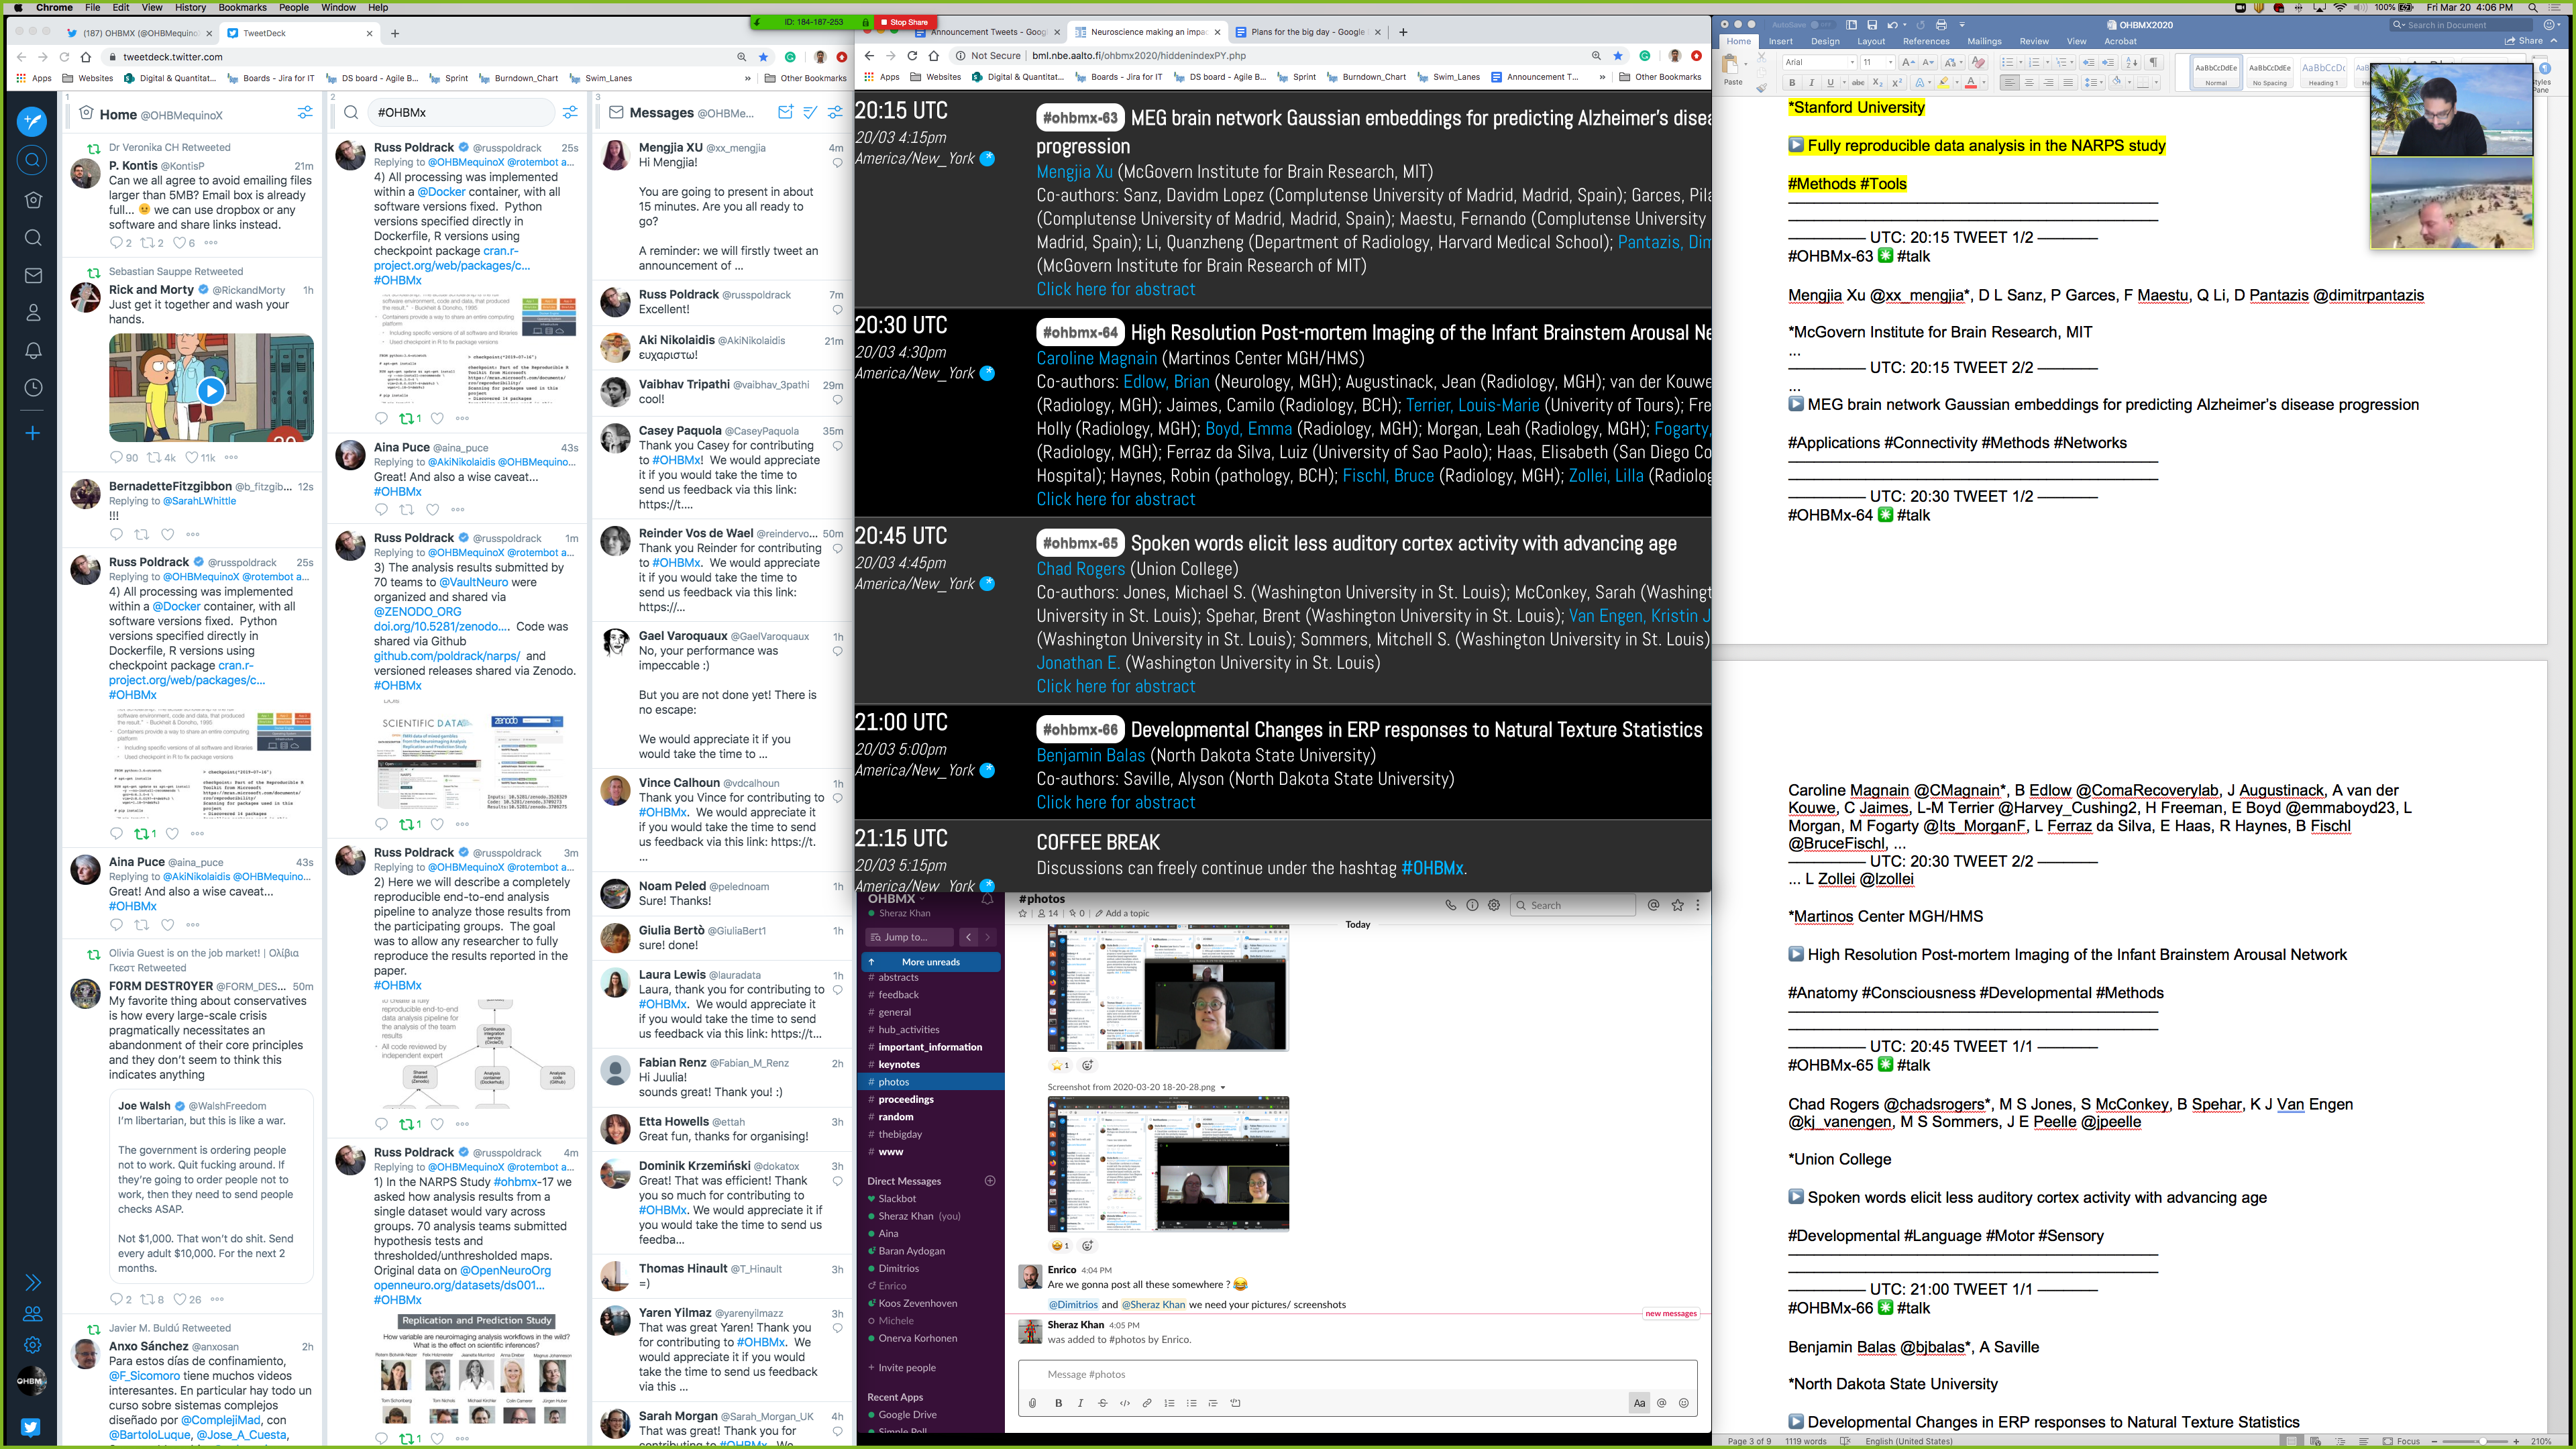
Task: Open Slack channel settings gear icon
Action: [x=1494, y=905]
